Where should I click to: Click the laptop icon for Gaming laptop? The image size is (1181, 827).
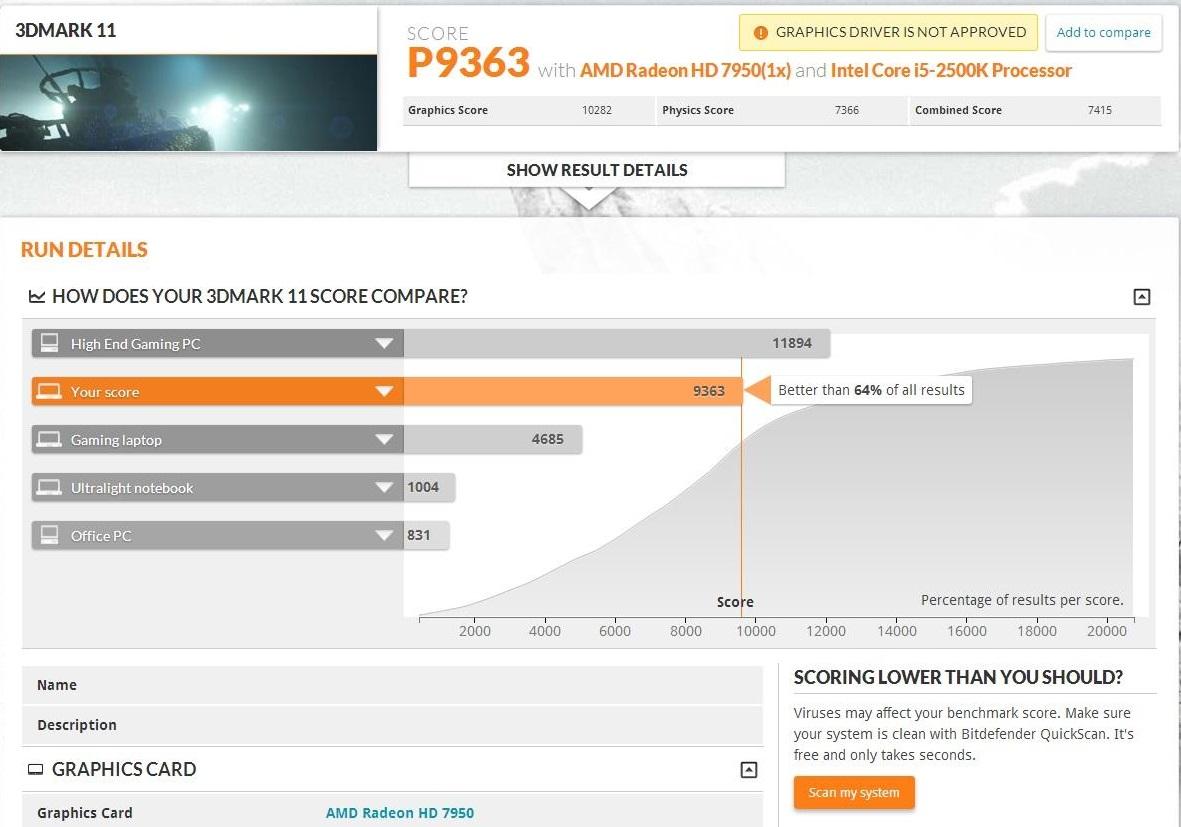tap(49, 440)
